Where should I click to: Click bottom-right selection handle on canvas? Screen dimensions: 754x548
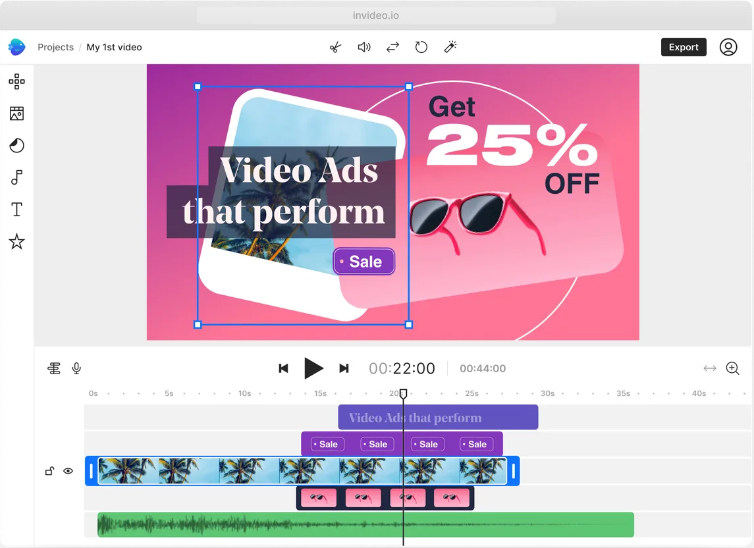[409, 324]
